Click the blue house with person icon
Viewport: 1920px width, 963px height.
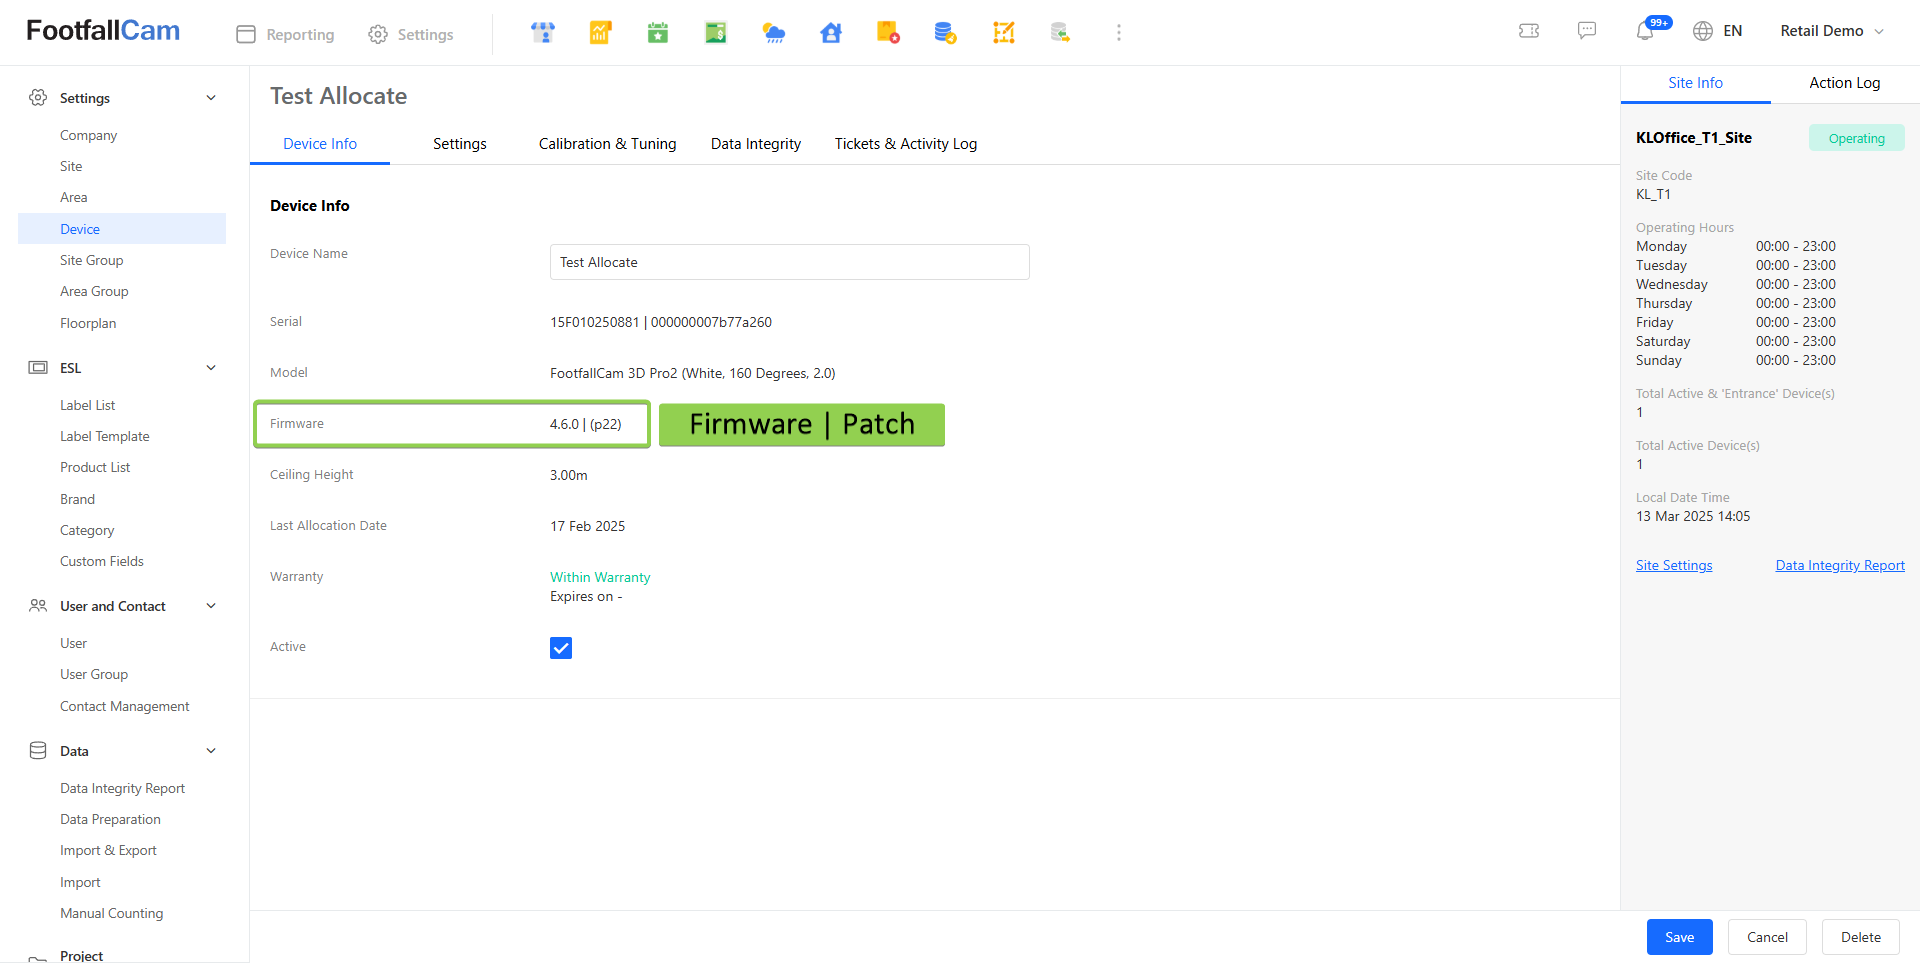(x=831, y=33)
